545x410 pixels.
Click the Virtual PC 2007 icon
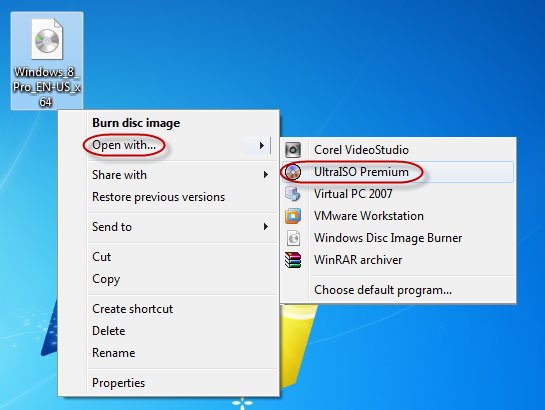(293, 194)
